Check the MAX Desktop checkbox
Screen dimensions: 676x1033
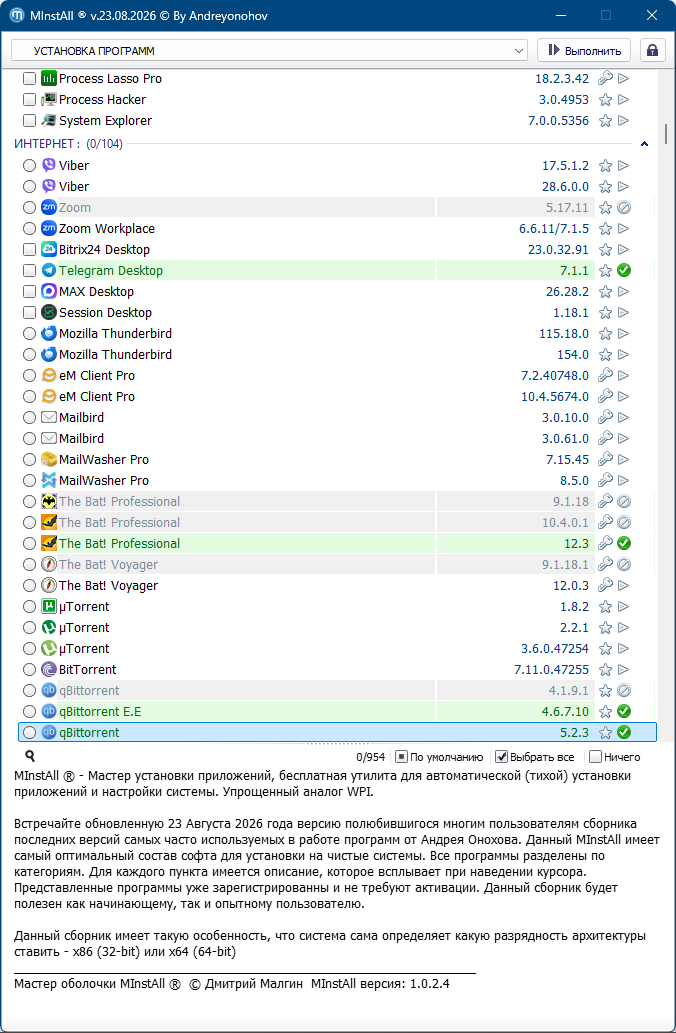[x=29, y=292]
